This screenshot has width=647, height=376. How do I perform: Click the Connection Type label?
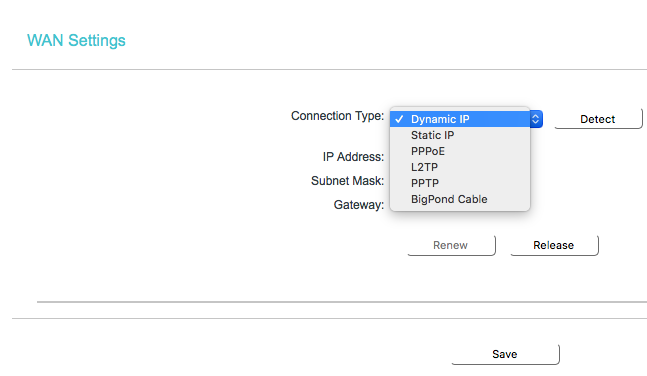[338, 116]
